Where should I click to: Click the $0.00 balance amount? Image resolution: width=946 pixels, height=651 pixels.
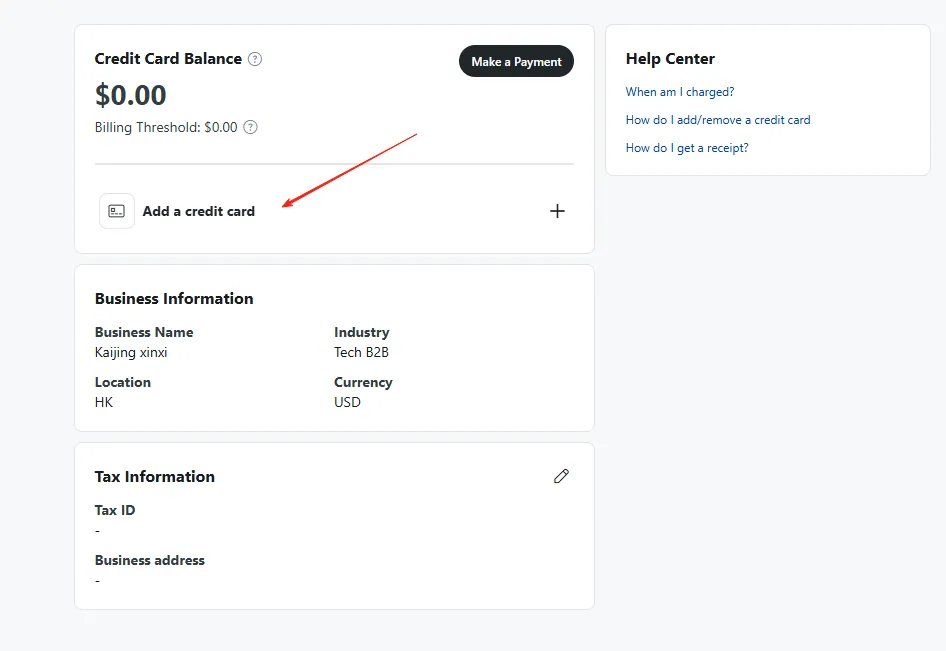click(x=131, y=95)
